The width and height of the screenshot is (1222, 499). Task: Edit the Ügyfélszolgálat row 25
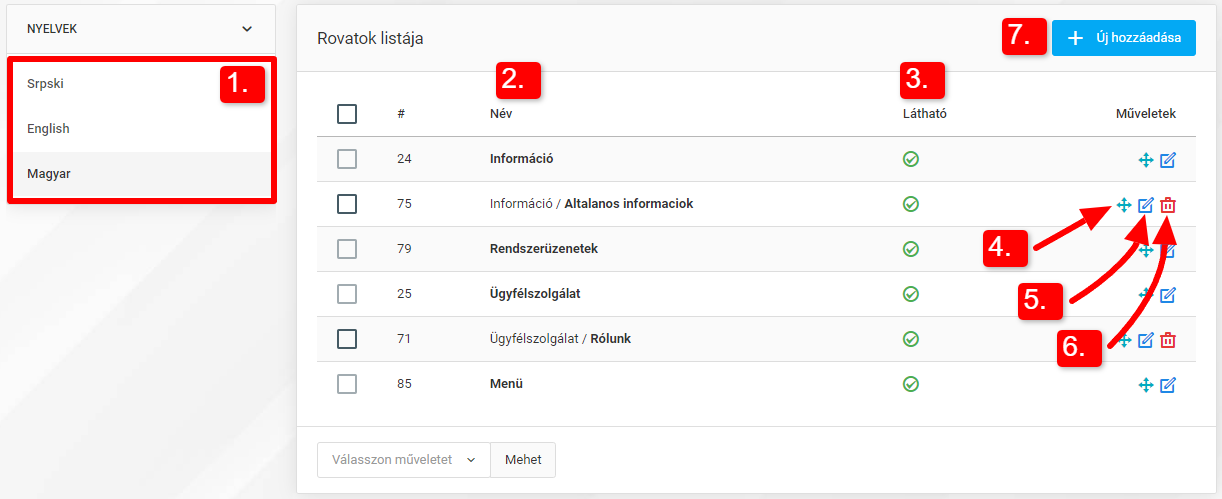click(1168, 295)
